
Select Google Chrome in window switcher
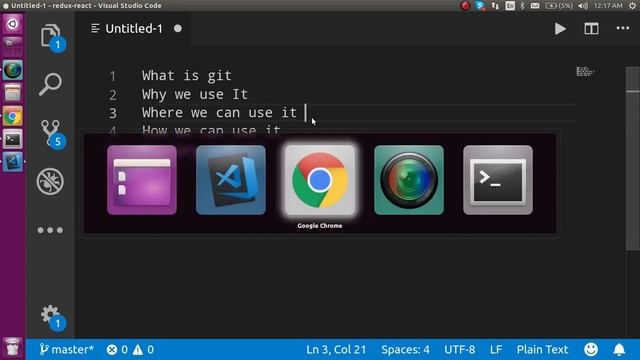[x=320, y=180]
